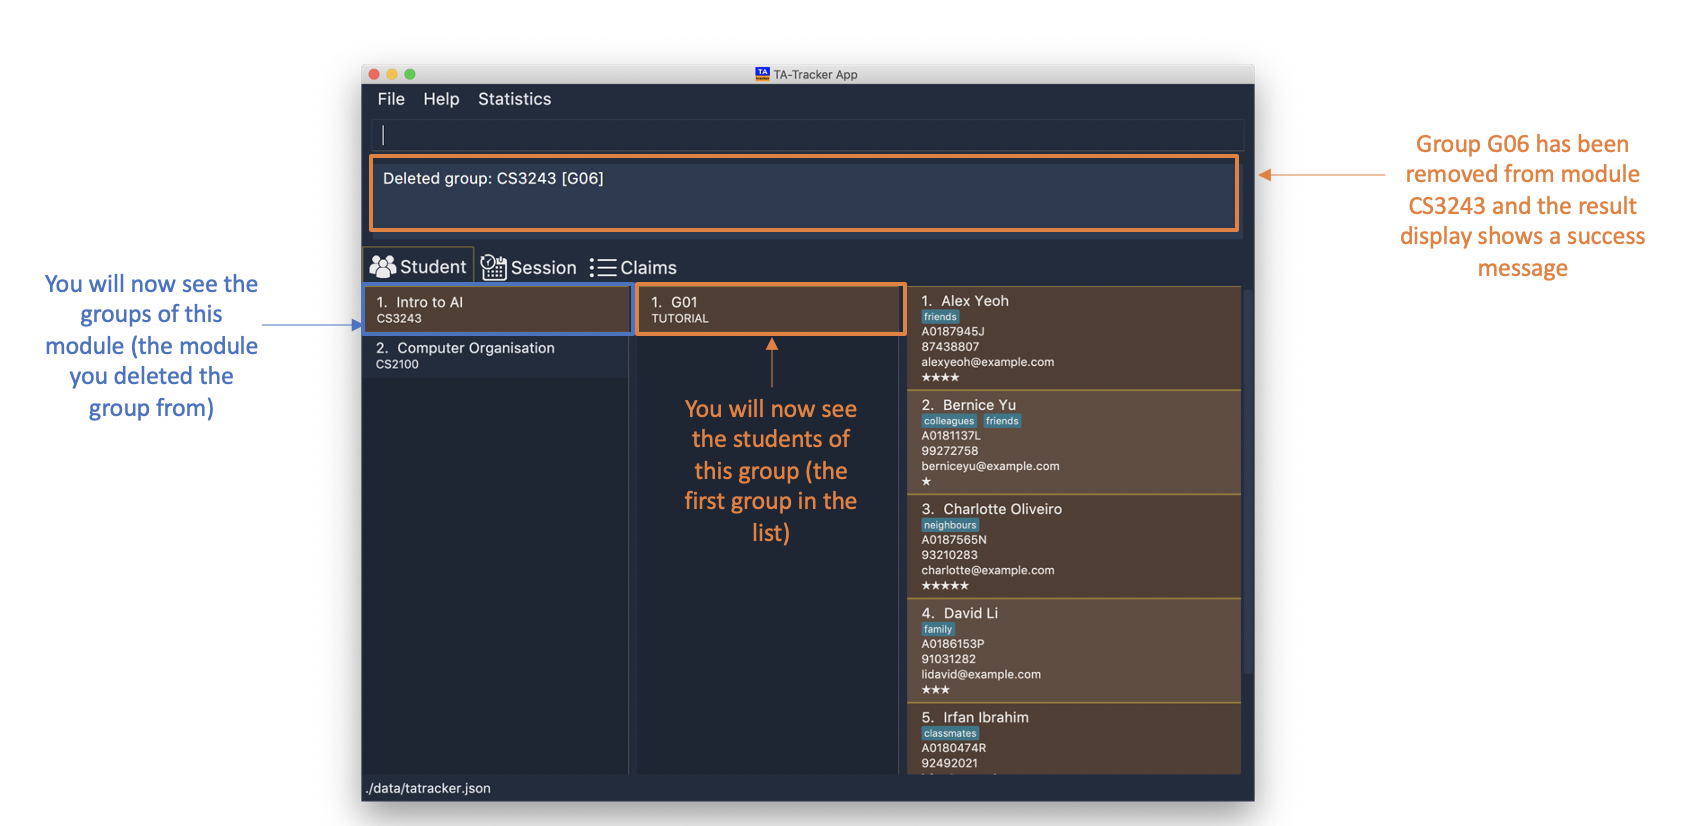Click the colleagues tag on Bernice Yu
Viewport: 1692px width, 826px height.
click(949, 421)
